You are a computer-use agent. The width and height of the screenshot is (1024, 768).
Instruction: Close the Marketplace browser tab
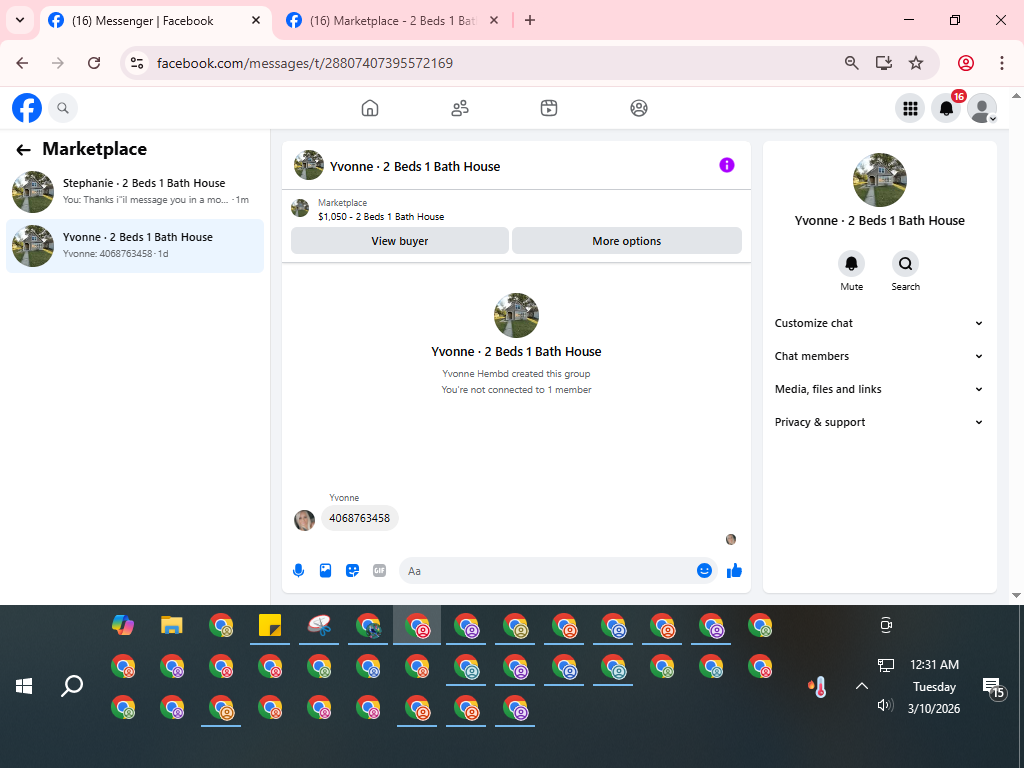494,21
